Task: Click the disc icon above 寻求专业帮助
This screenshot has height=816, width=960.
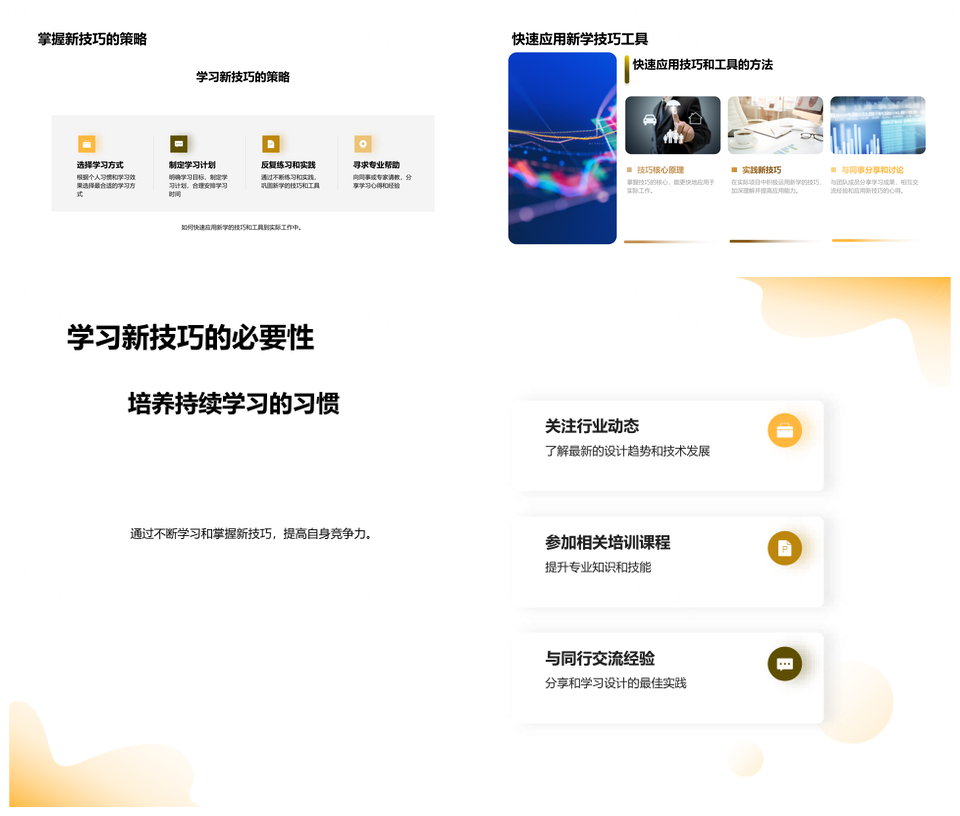Action: (x=363, y=144)
